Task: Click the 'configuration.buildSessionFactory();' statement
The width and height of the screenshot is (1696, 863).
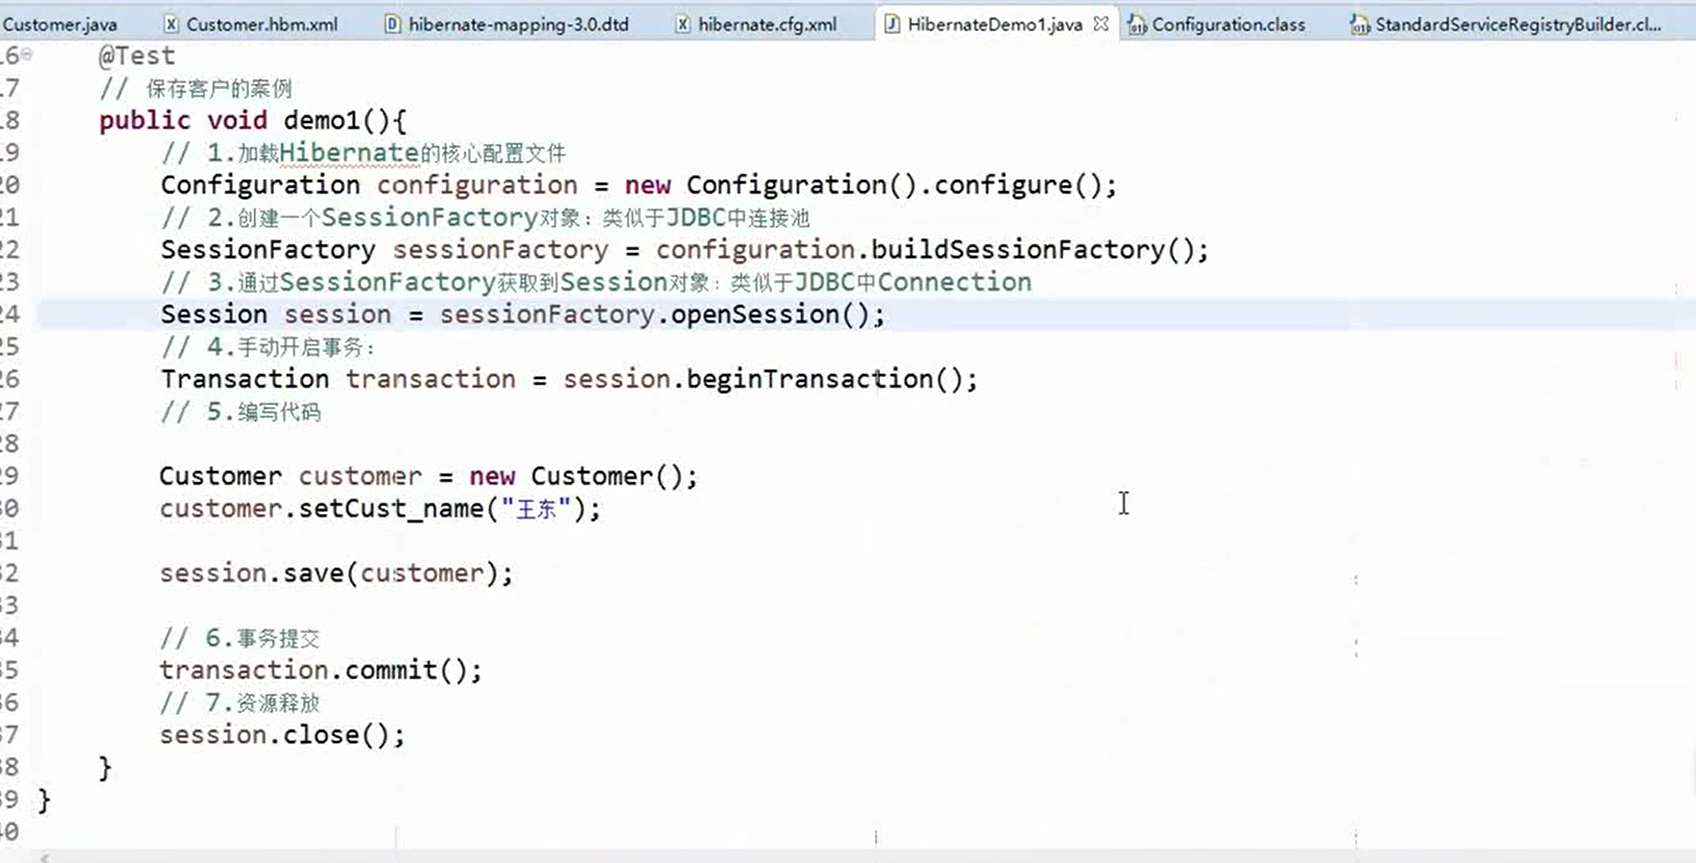Action: pos(932,249)
